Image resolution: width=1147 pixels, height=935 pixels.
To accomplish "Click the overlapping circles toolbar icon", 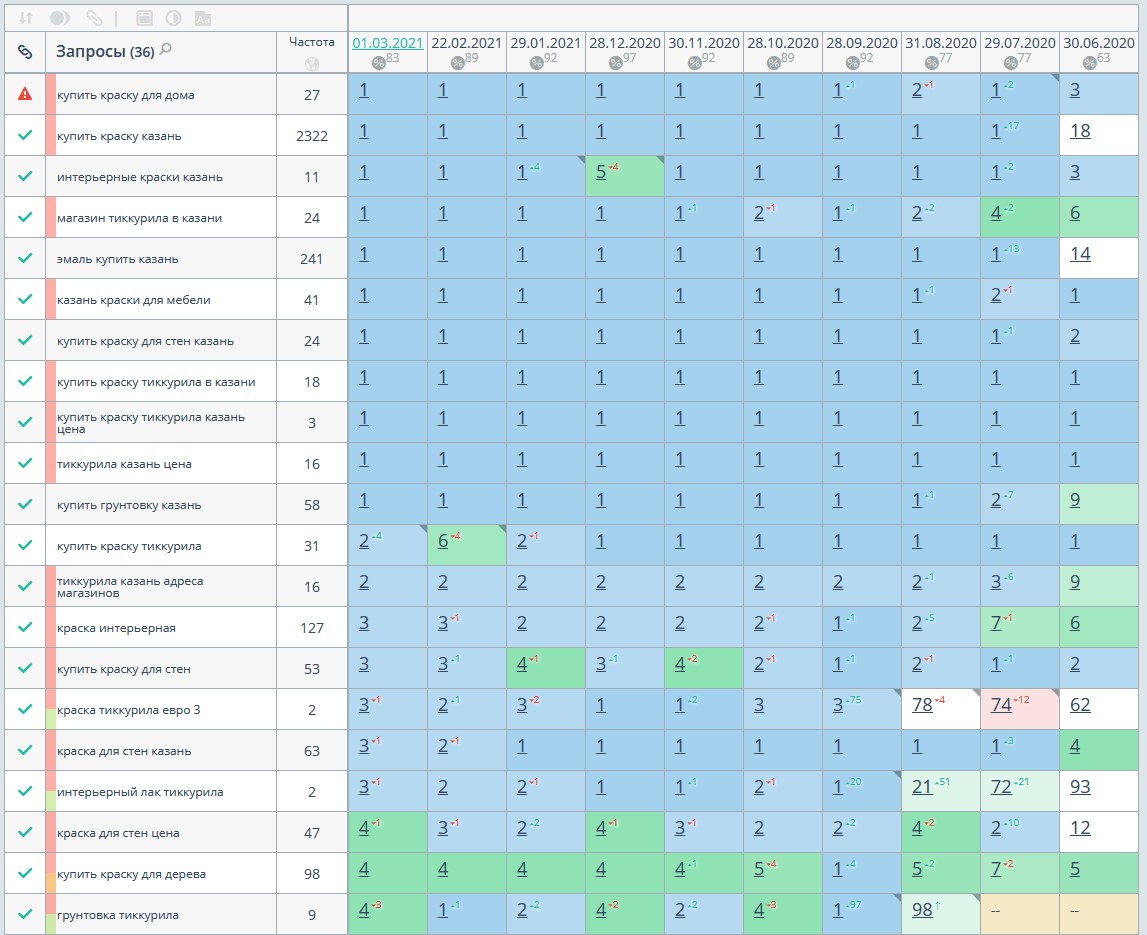I will click(x=59, y=18).
